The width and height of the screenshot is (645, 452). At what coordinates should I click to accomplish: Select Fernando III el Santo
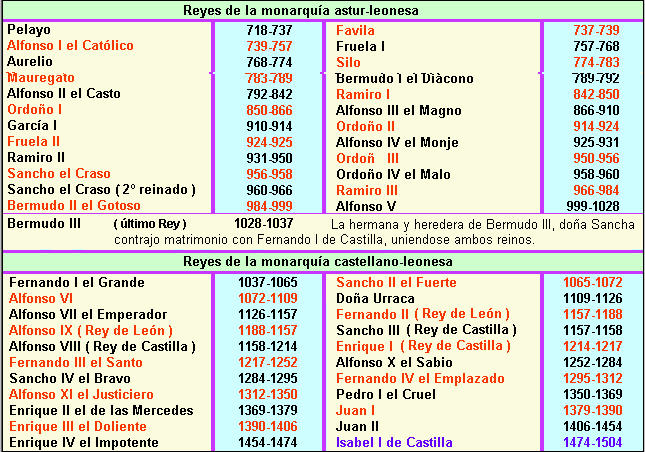(x=76, y=362)
